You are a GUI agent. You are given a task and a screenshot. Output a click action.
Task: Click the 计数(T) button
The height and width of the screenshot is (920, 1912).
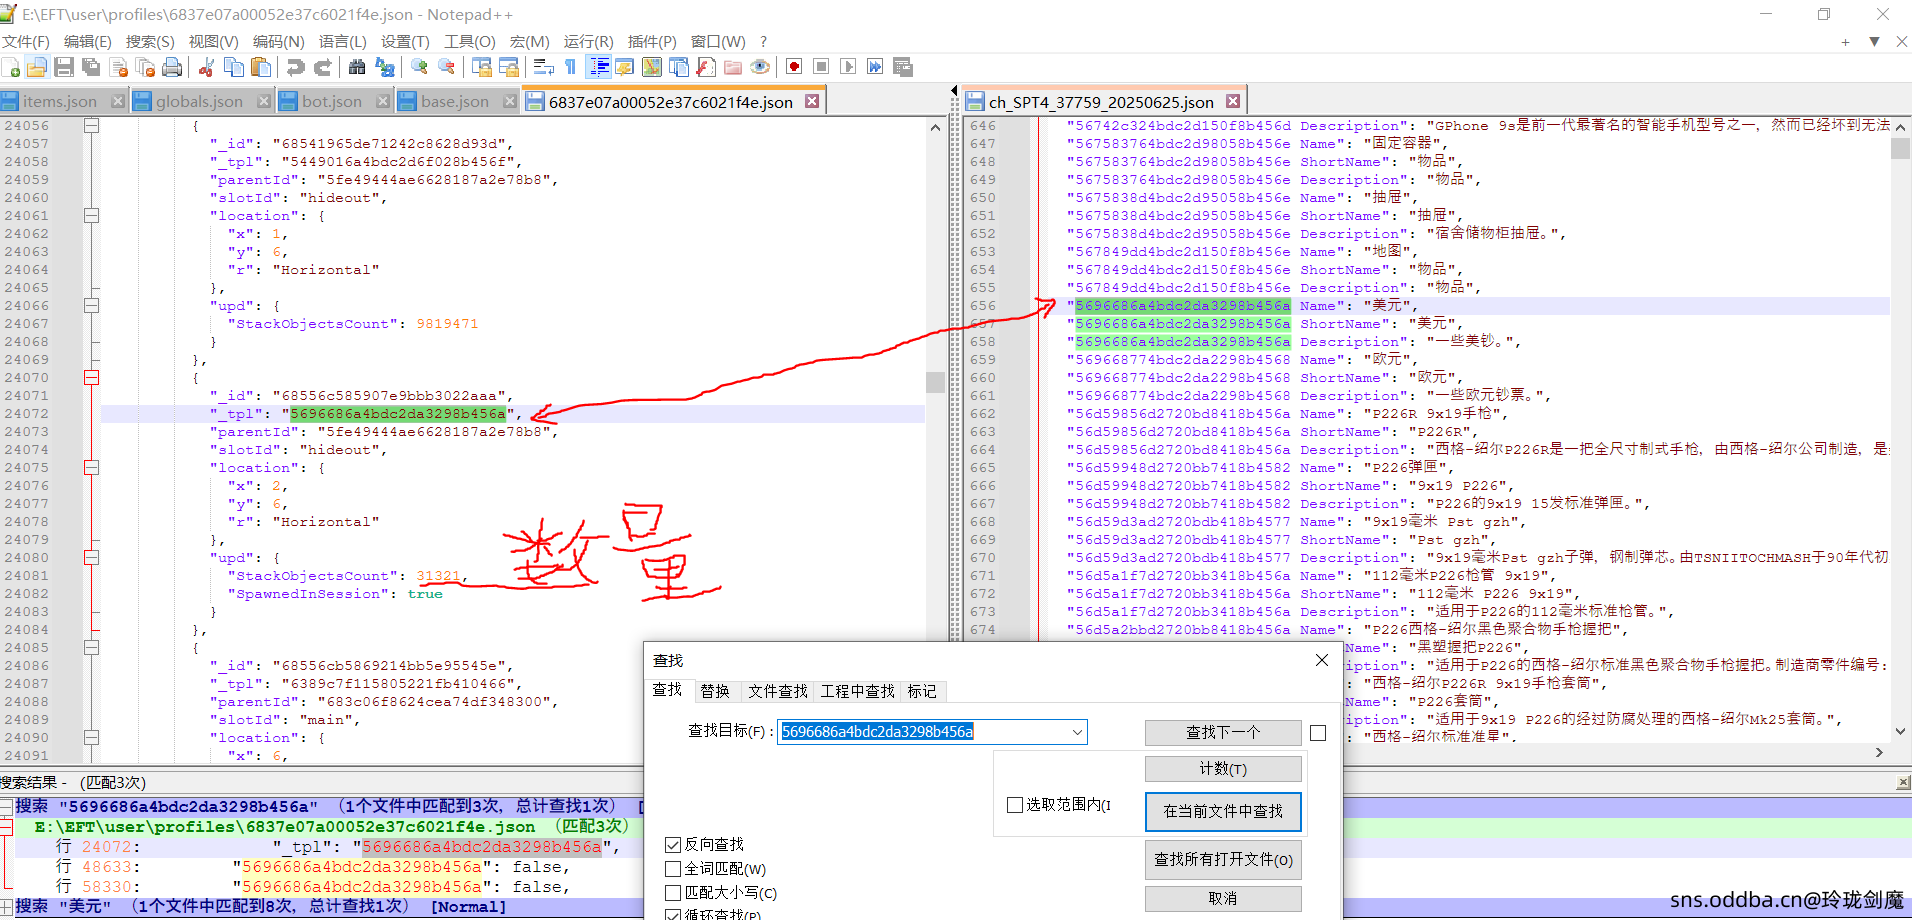1223,769
